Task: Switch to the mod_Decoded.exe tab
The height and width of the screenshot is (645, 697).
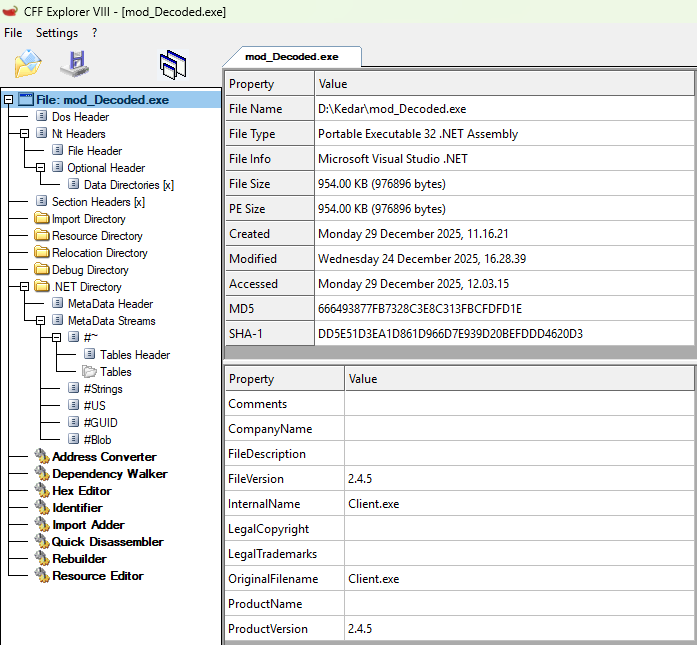Action: [x=291, y=57]
